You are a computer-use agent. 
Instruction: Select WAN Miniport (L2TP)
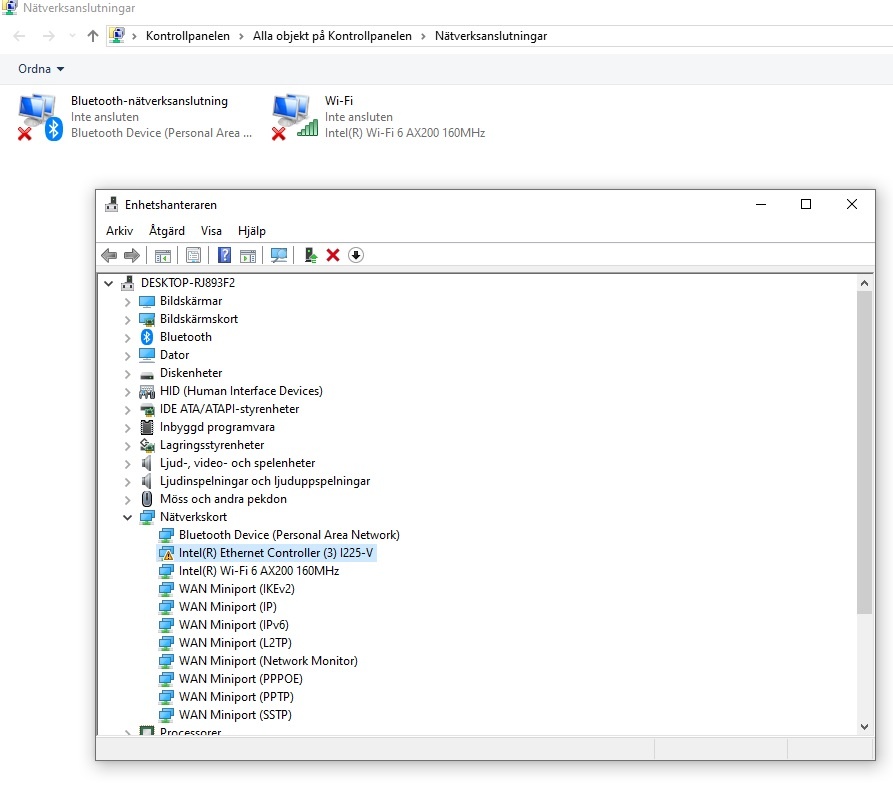(x=235, y=643)
